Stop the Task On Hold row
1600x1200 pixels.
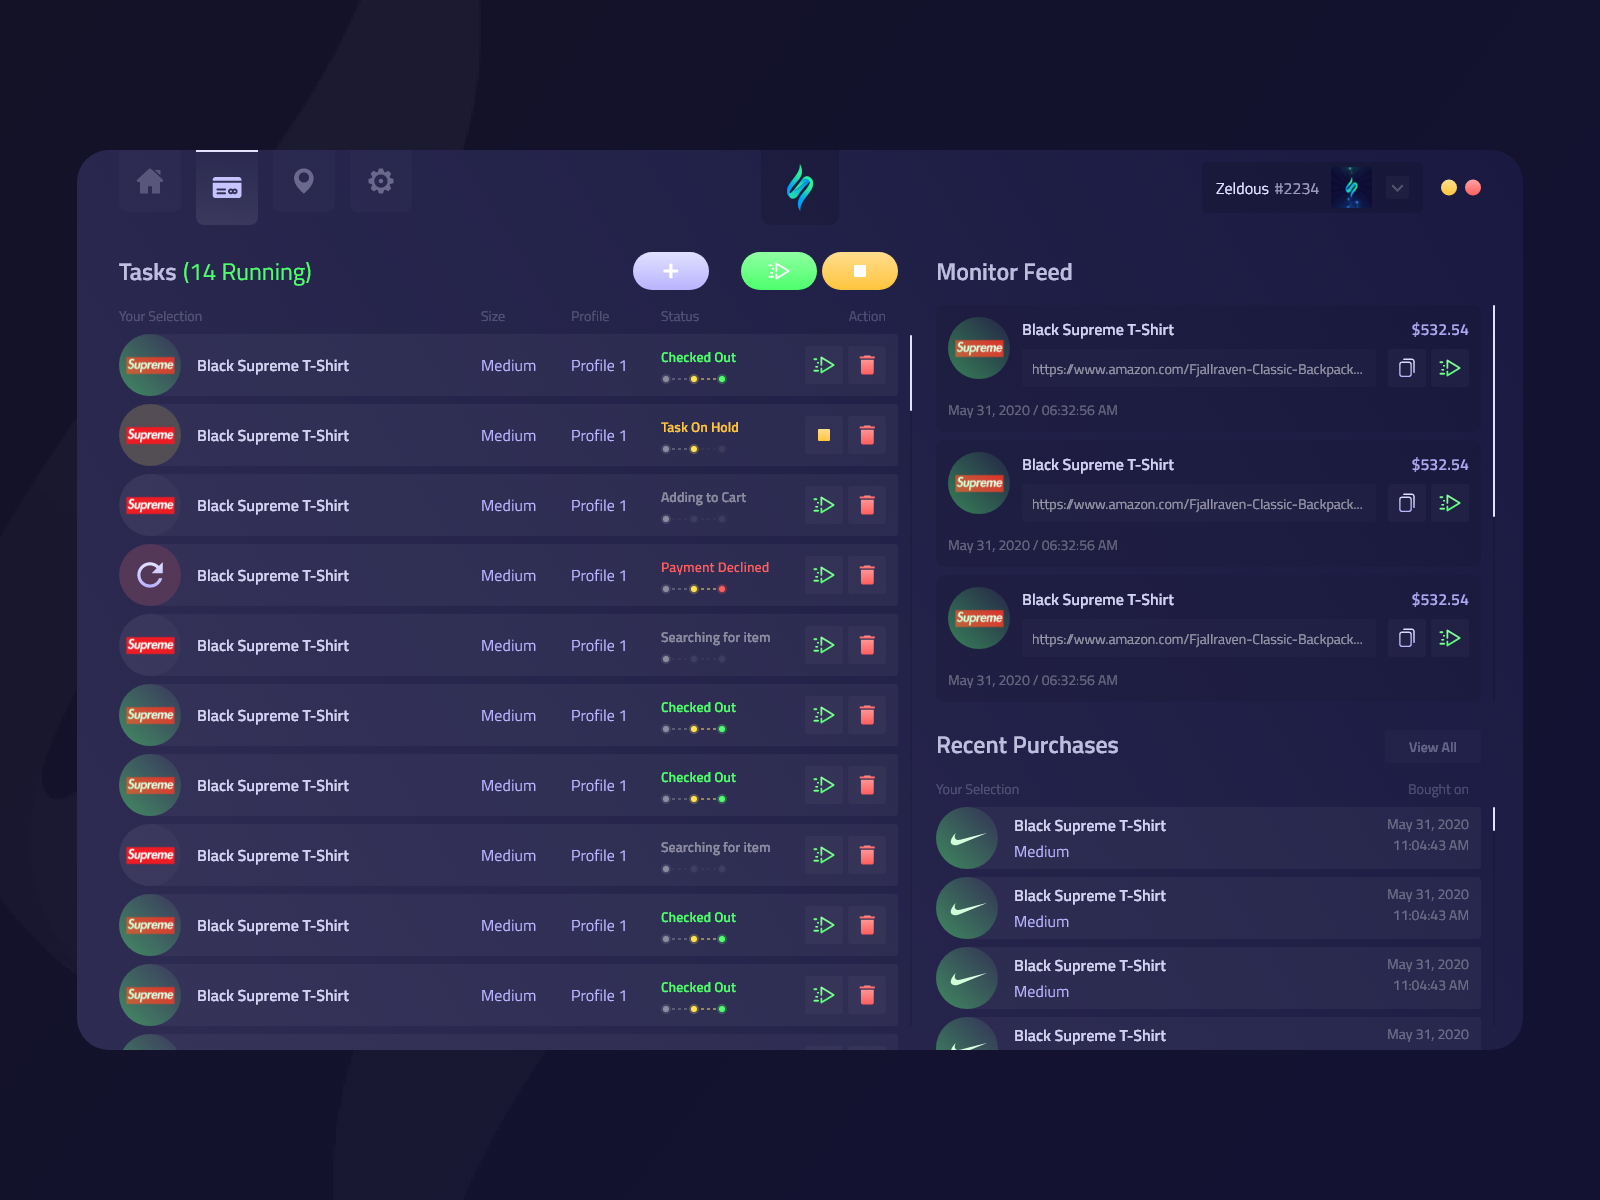tap(824, 435)
